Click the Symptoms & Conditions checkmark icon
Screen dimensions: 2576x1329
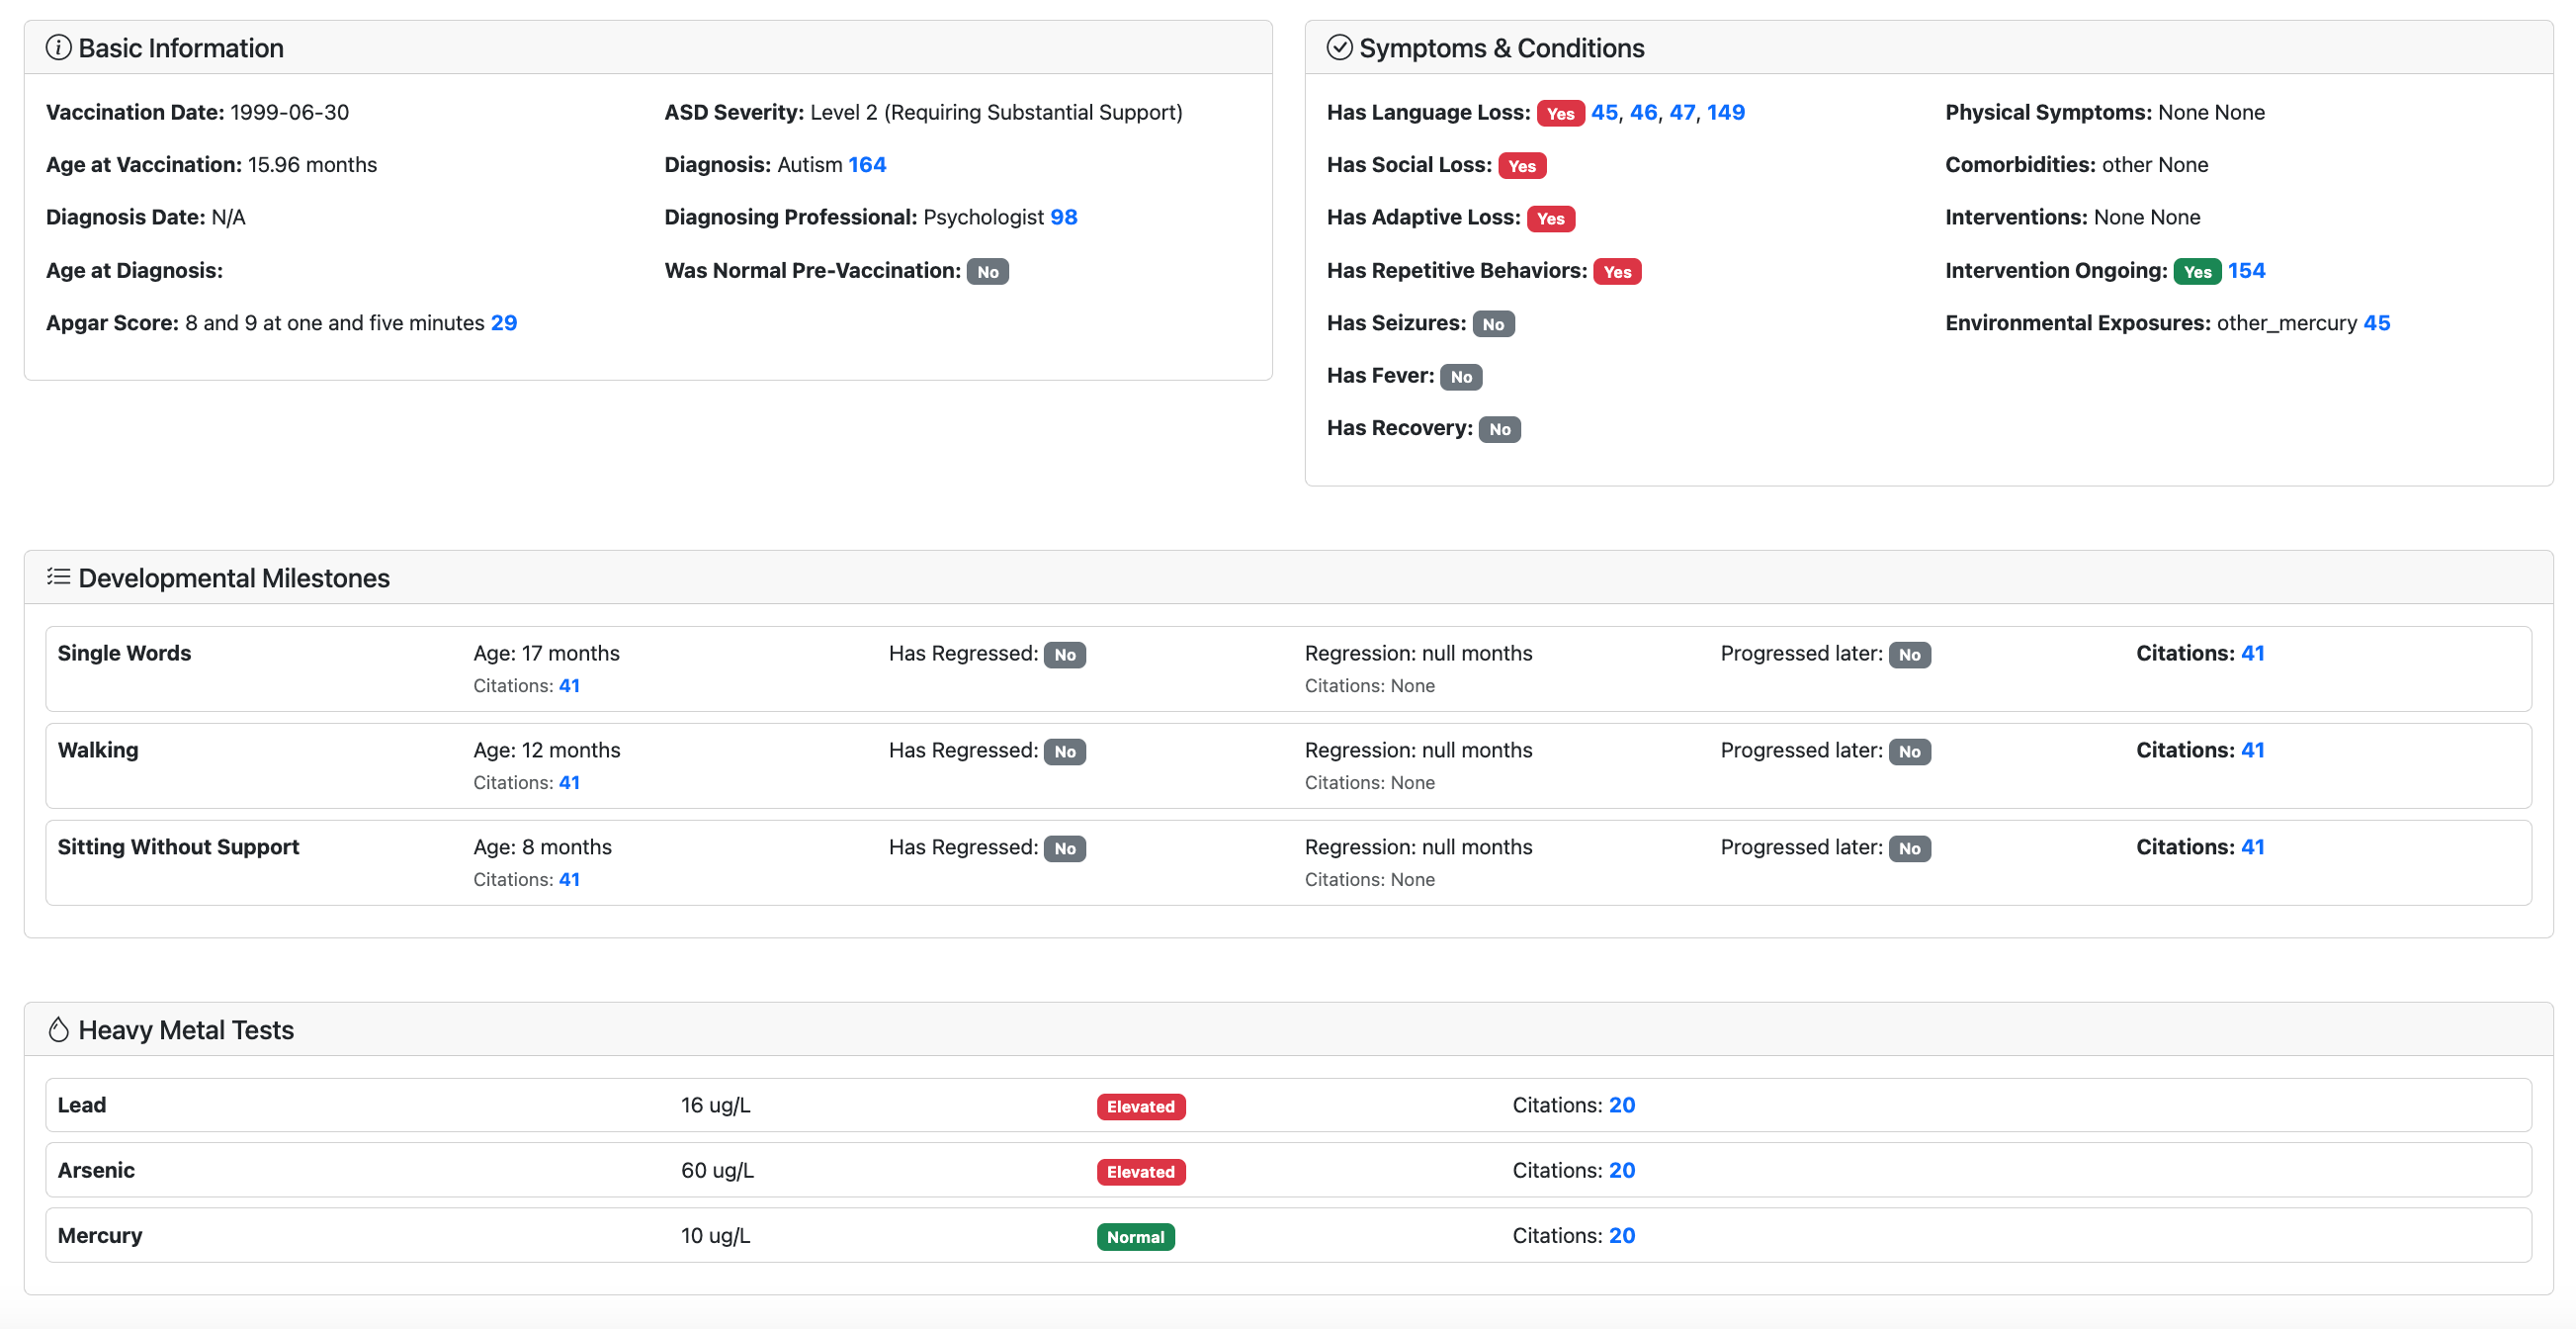[x=1339, y=48]
